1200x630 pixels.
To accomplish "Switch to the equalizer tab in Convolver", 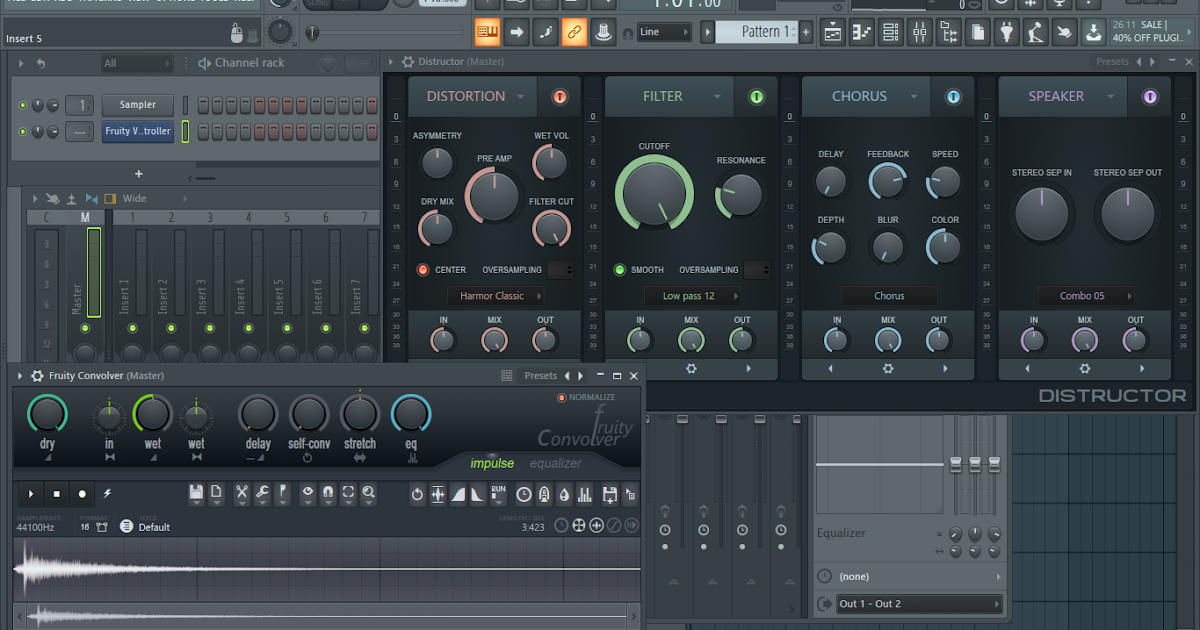I will tap(555, 463).
